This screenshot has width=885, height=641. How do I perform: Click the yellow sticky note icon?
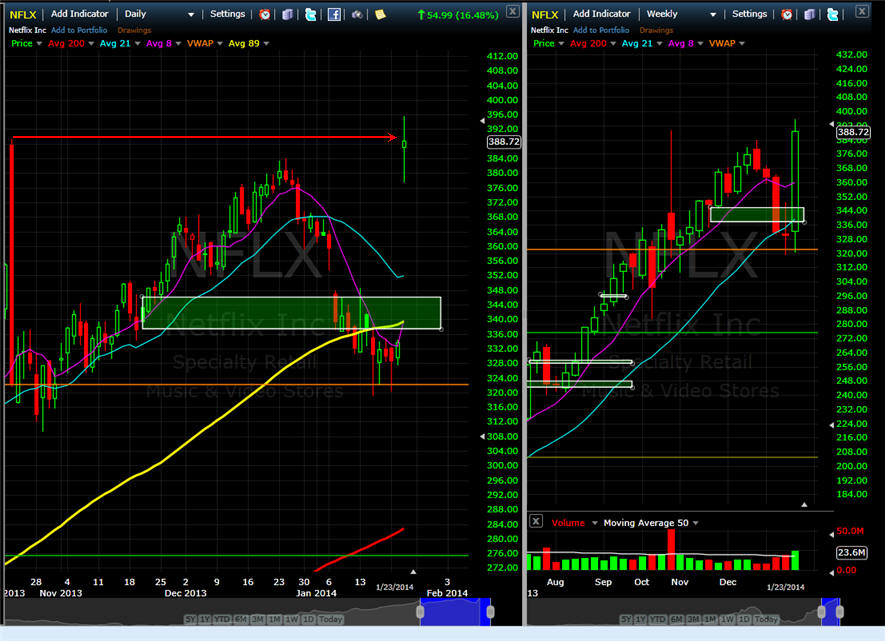click(380, 14)
